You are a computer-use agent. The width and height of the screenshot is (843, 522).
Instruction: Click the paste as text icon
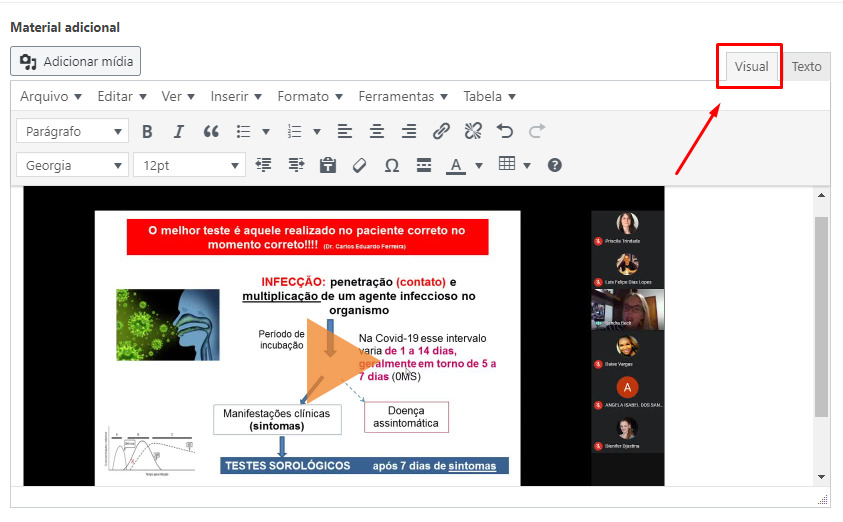[x=327, y=165]
